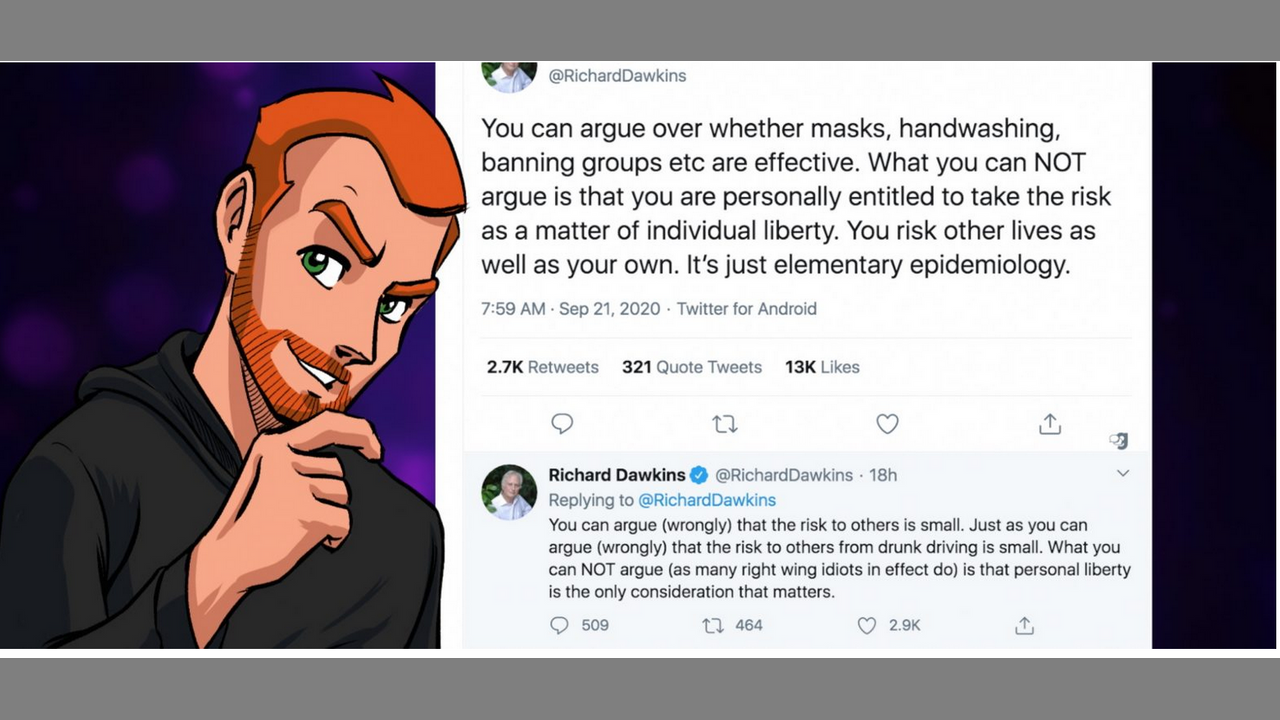Share the reply tweet via its upload icon
This screenshot has width=1280, height=720.
pyautogui.click(x=1024, y=625)
